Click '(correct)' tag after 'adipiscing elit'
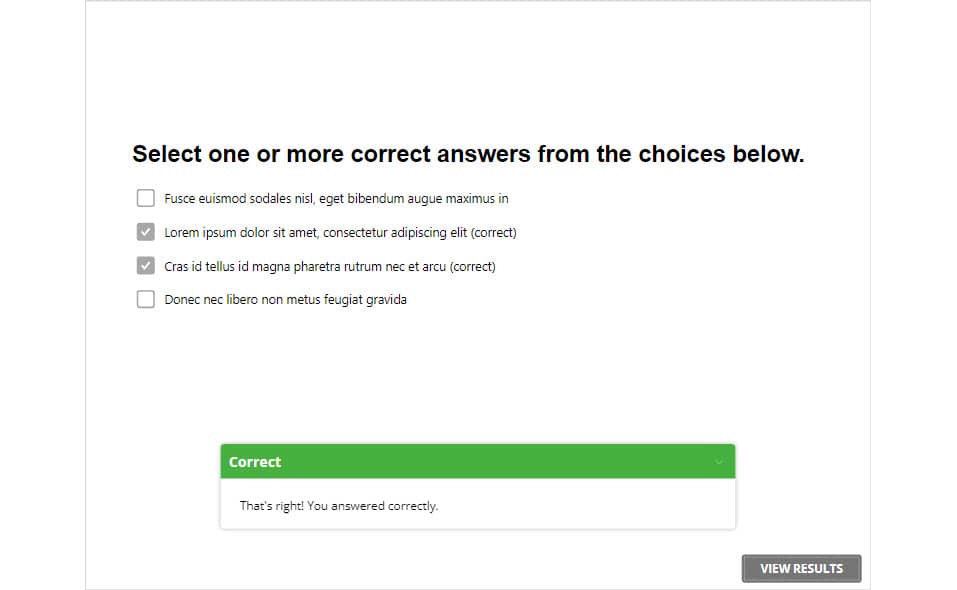 (x=493, y=233)
